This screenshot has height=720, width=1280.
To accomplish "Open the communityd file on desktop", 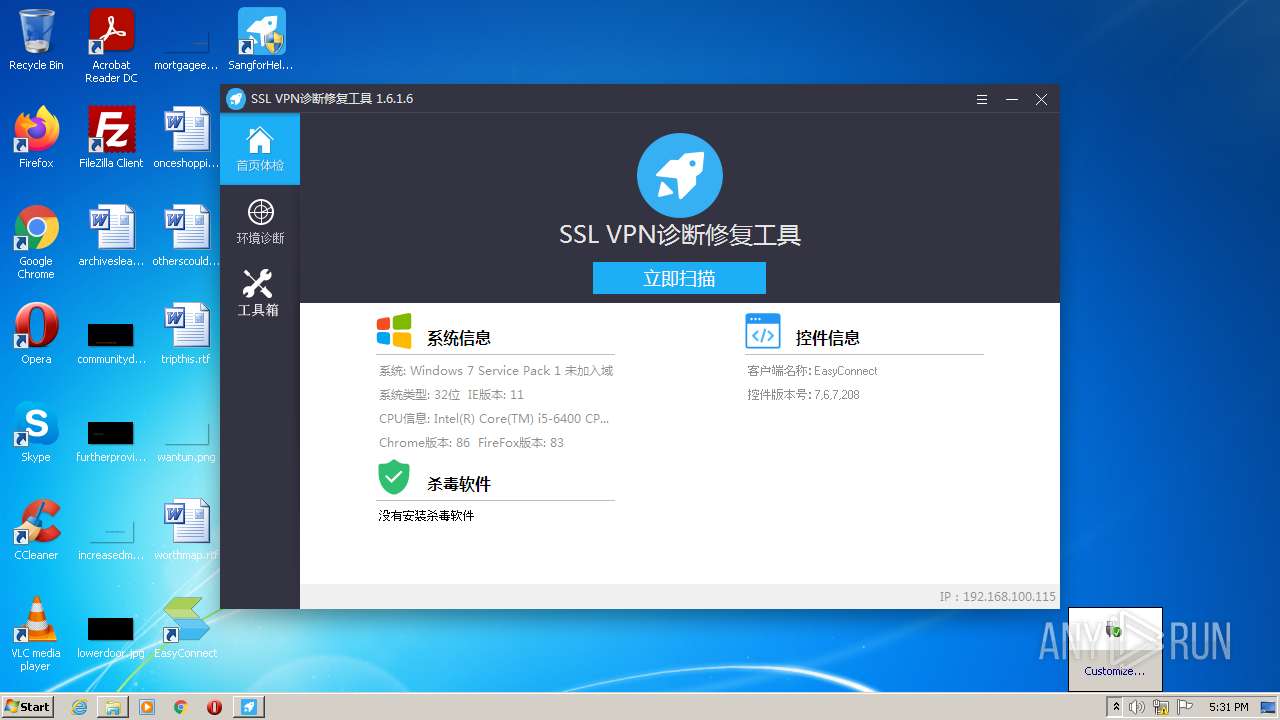I will (x=111, y=341).
